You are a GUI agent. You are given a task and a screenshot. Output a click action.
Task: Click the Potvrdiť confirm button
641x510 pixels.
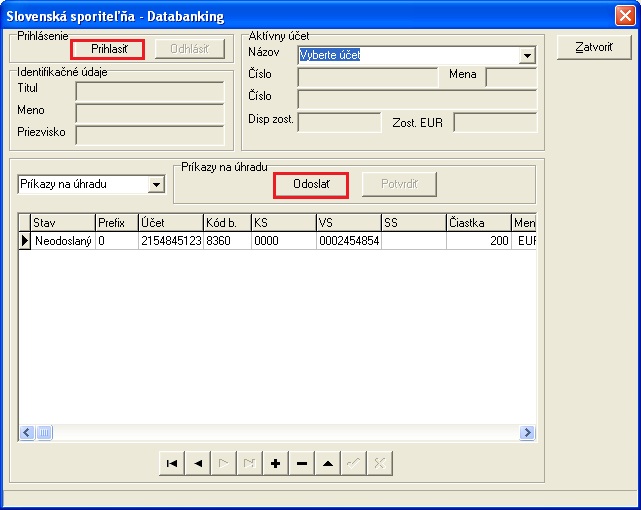(x=399, y=184)
